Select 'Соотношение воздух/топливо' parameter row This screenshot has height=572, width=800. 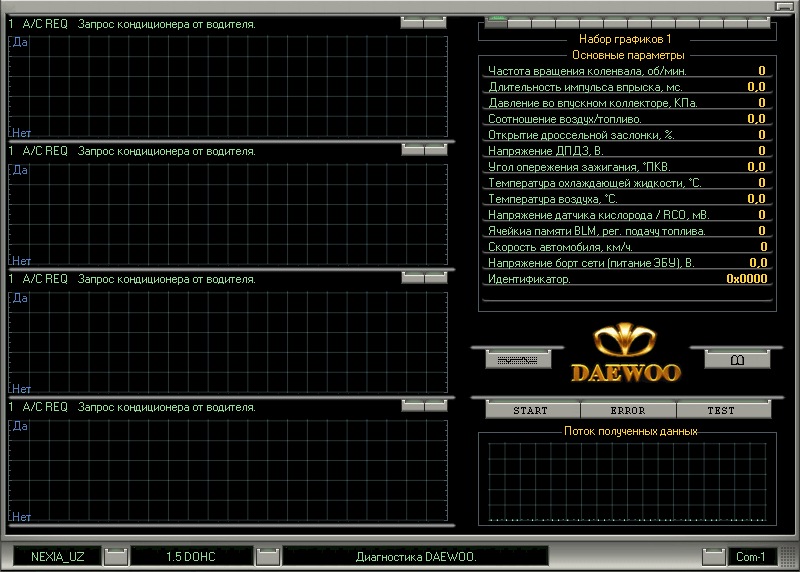point(627,119)
